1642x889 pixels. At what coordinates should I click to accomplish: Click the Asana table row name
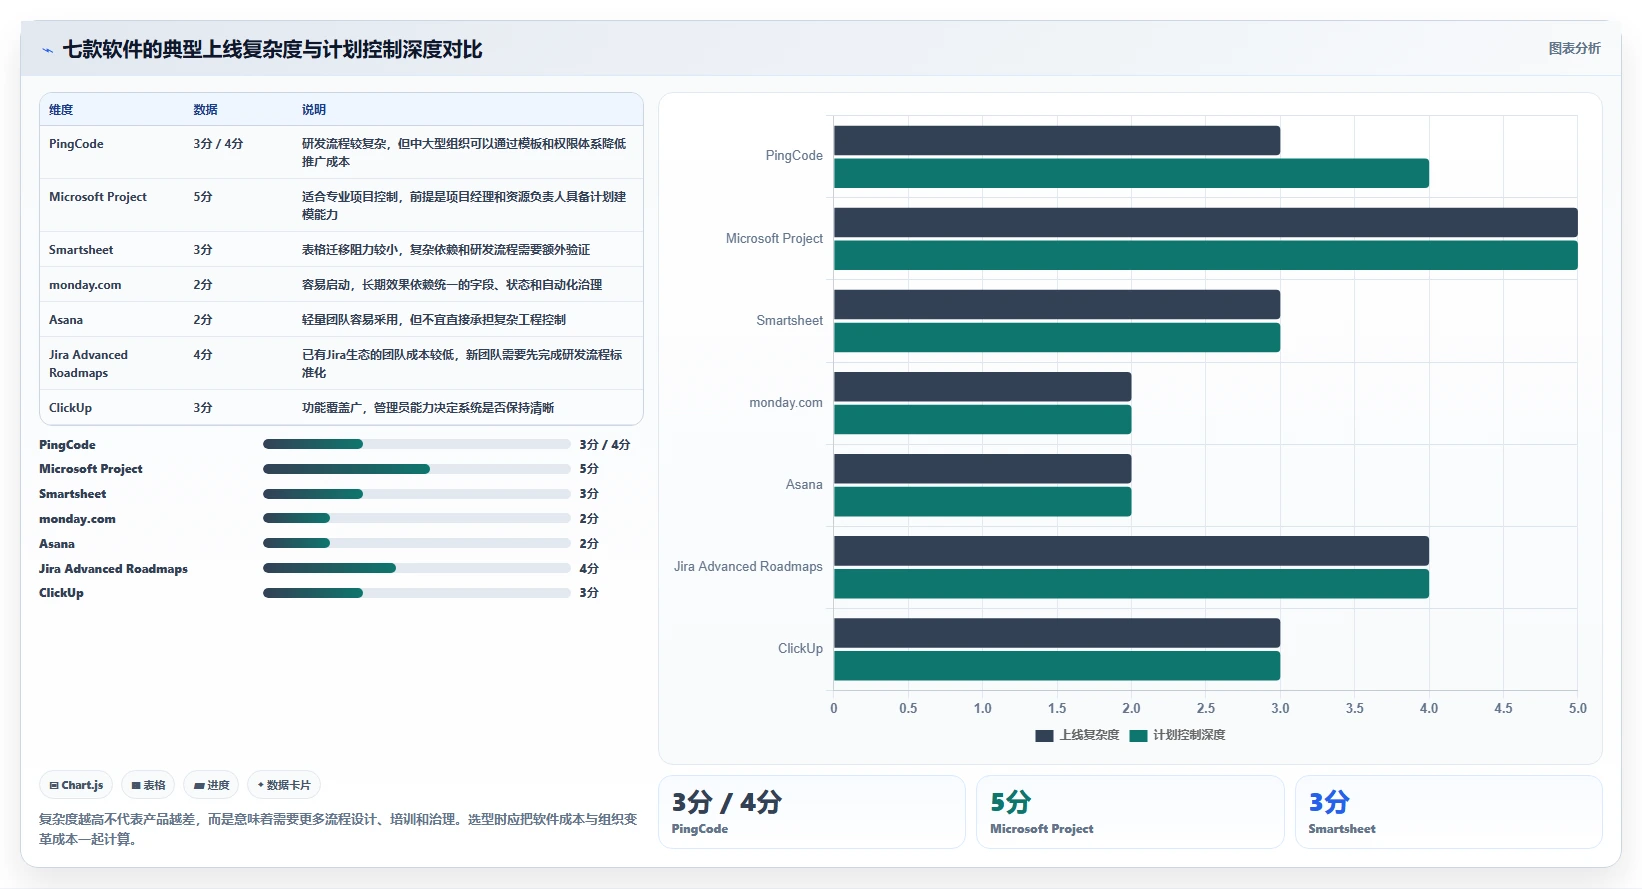pos(66,320)
